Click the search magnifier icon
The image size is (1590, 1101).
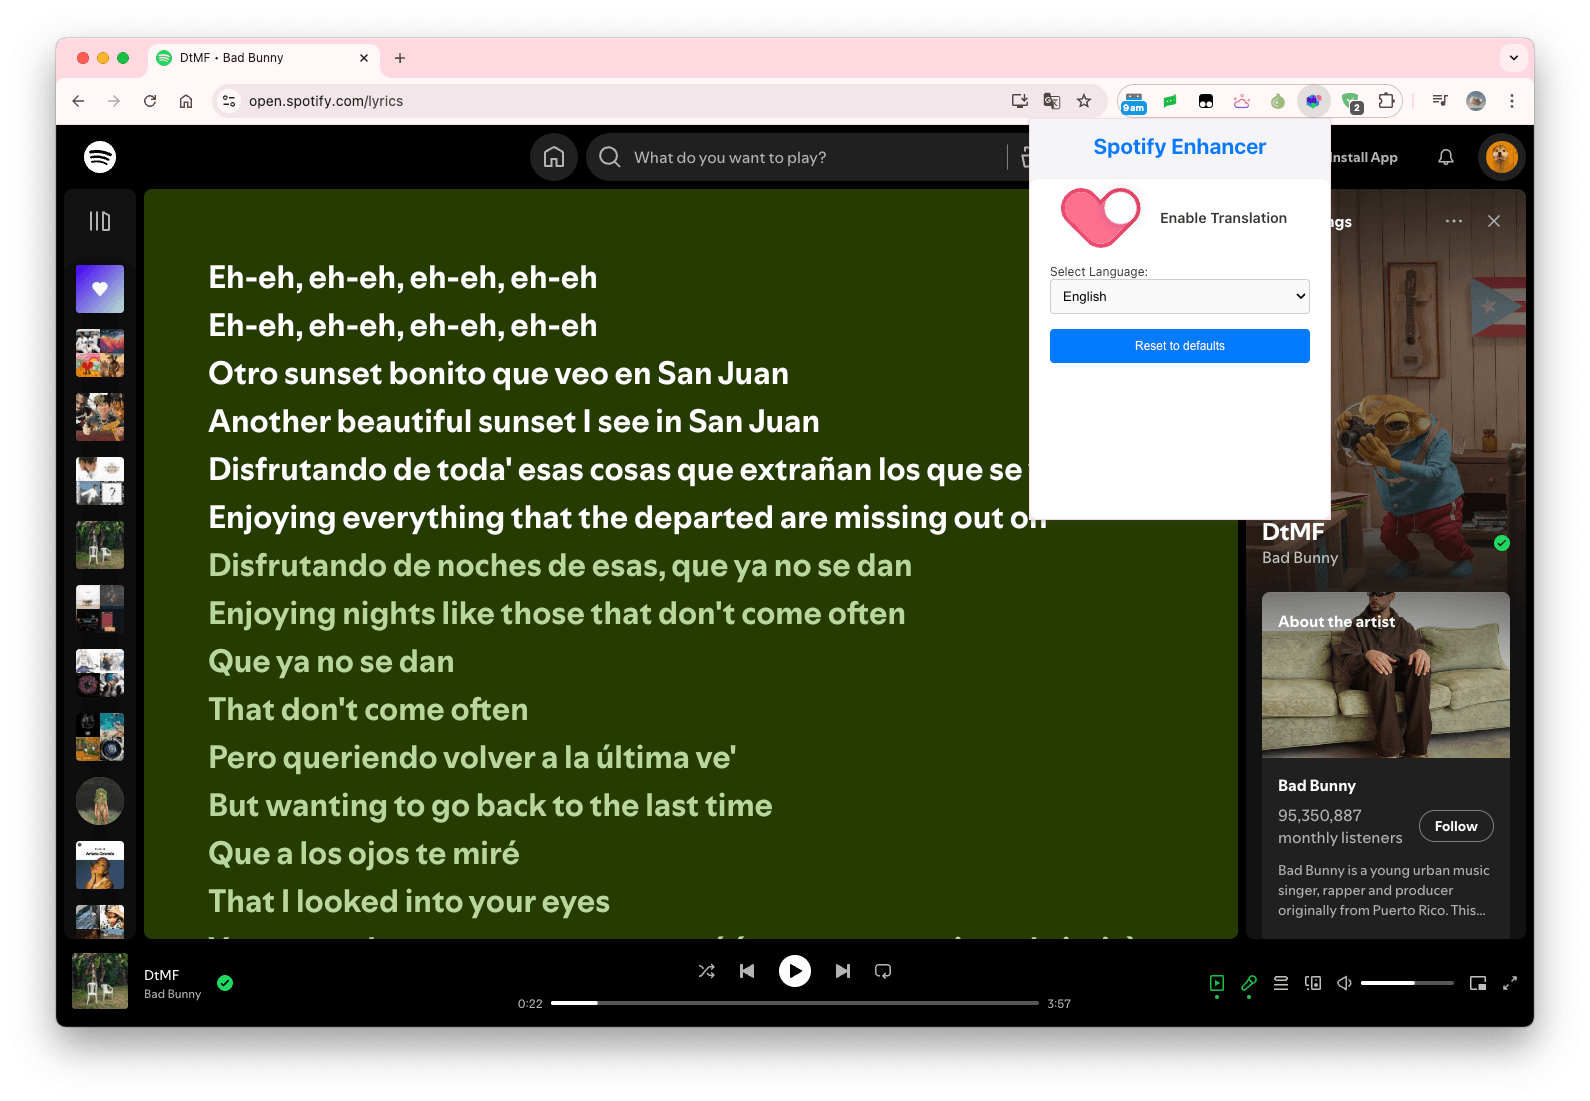coord(610,157)
